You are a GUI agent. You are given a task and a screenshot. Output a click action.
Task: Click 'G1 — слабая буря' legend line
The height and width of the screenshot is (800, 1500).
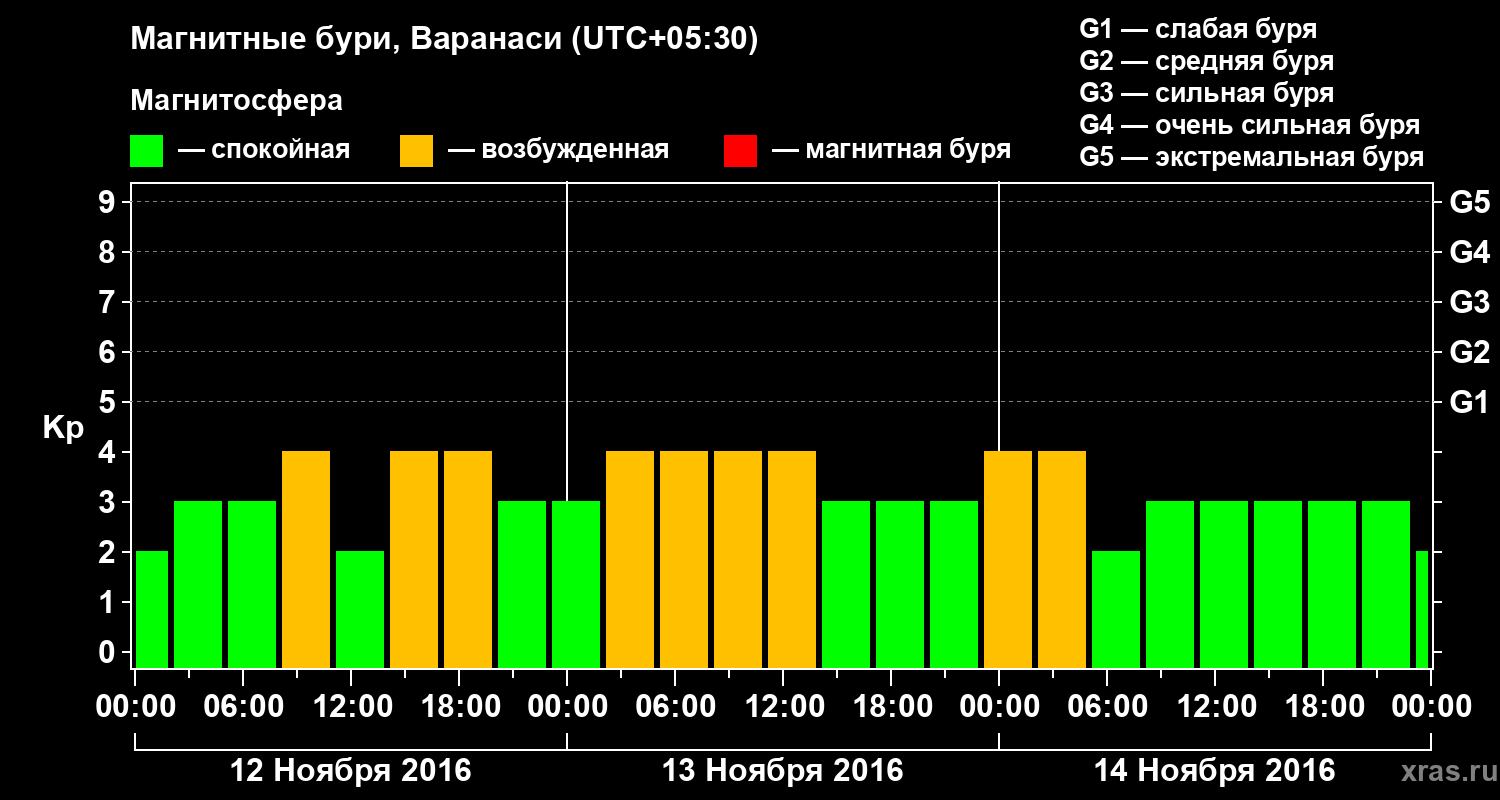(x=1198, y=29)
